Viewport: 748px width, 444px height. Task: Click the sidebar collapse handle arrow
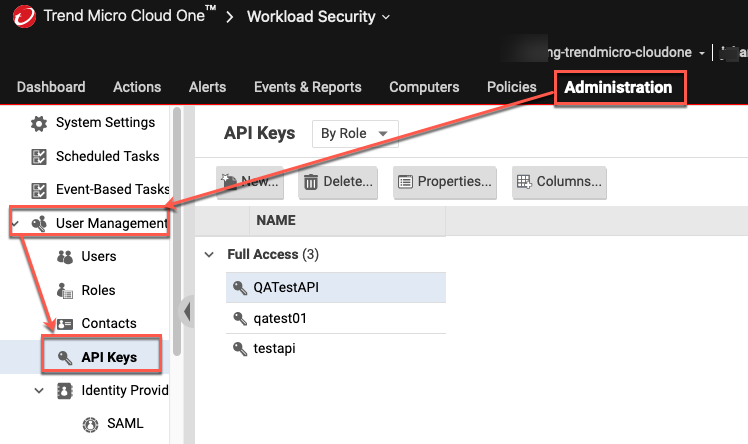188,312
